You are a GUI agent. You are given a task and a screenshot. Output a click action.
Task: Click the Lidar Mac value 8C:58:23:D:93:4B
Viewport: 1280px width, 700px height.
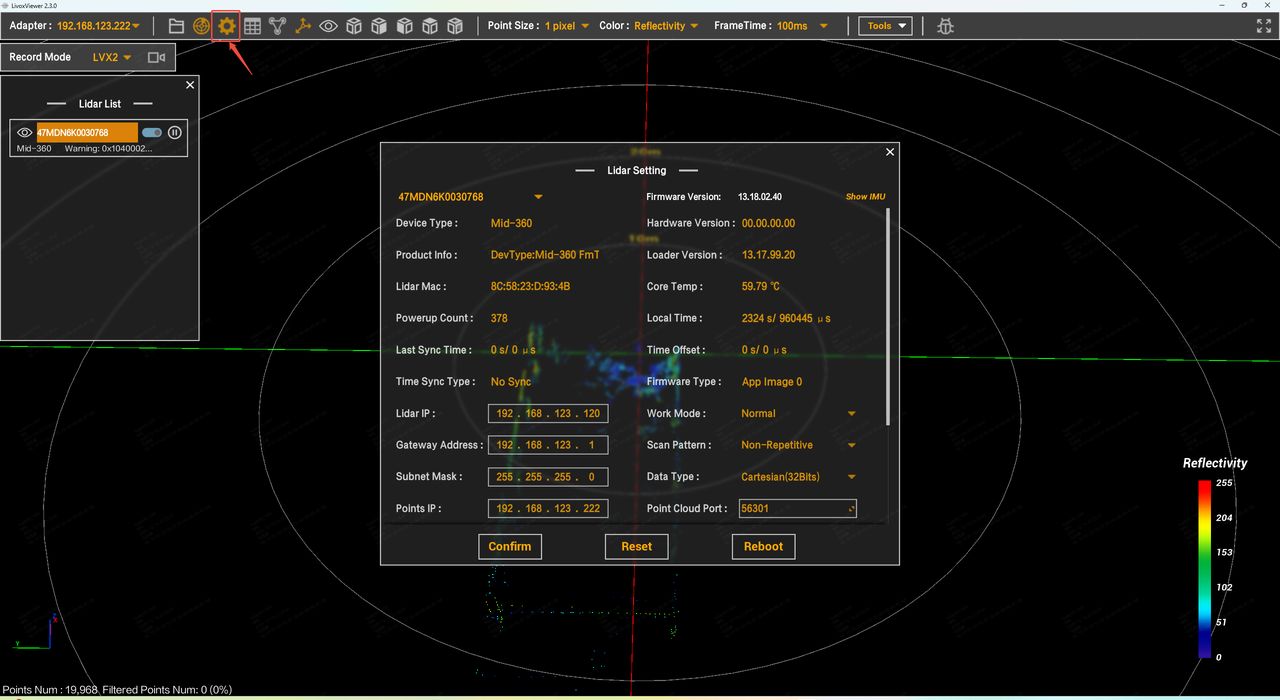coord(531,287)
